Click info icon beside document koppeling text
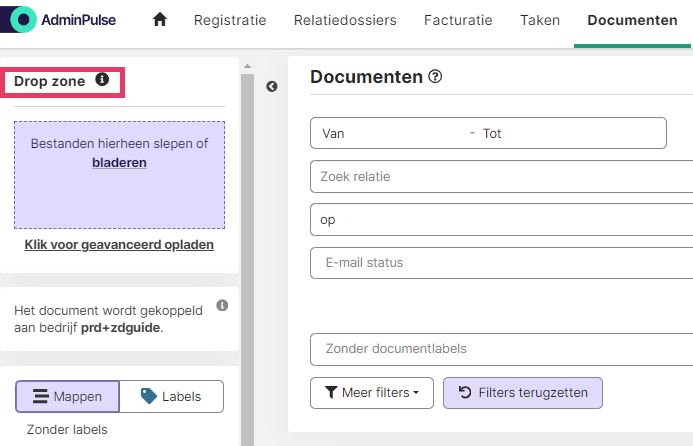 coord(222,305)
